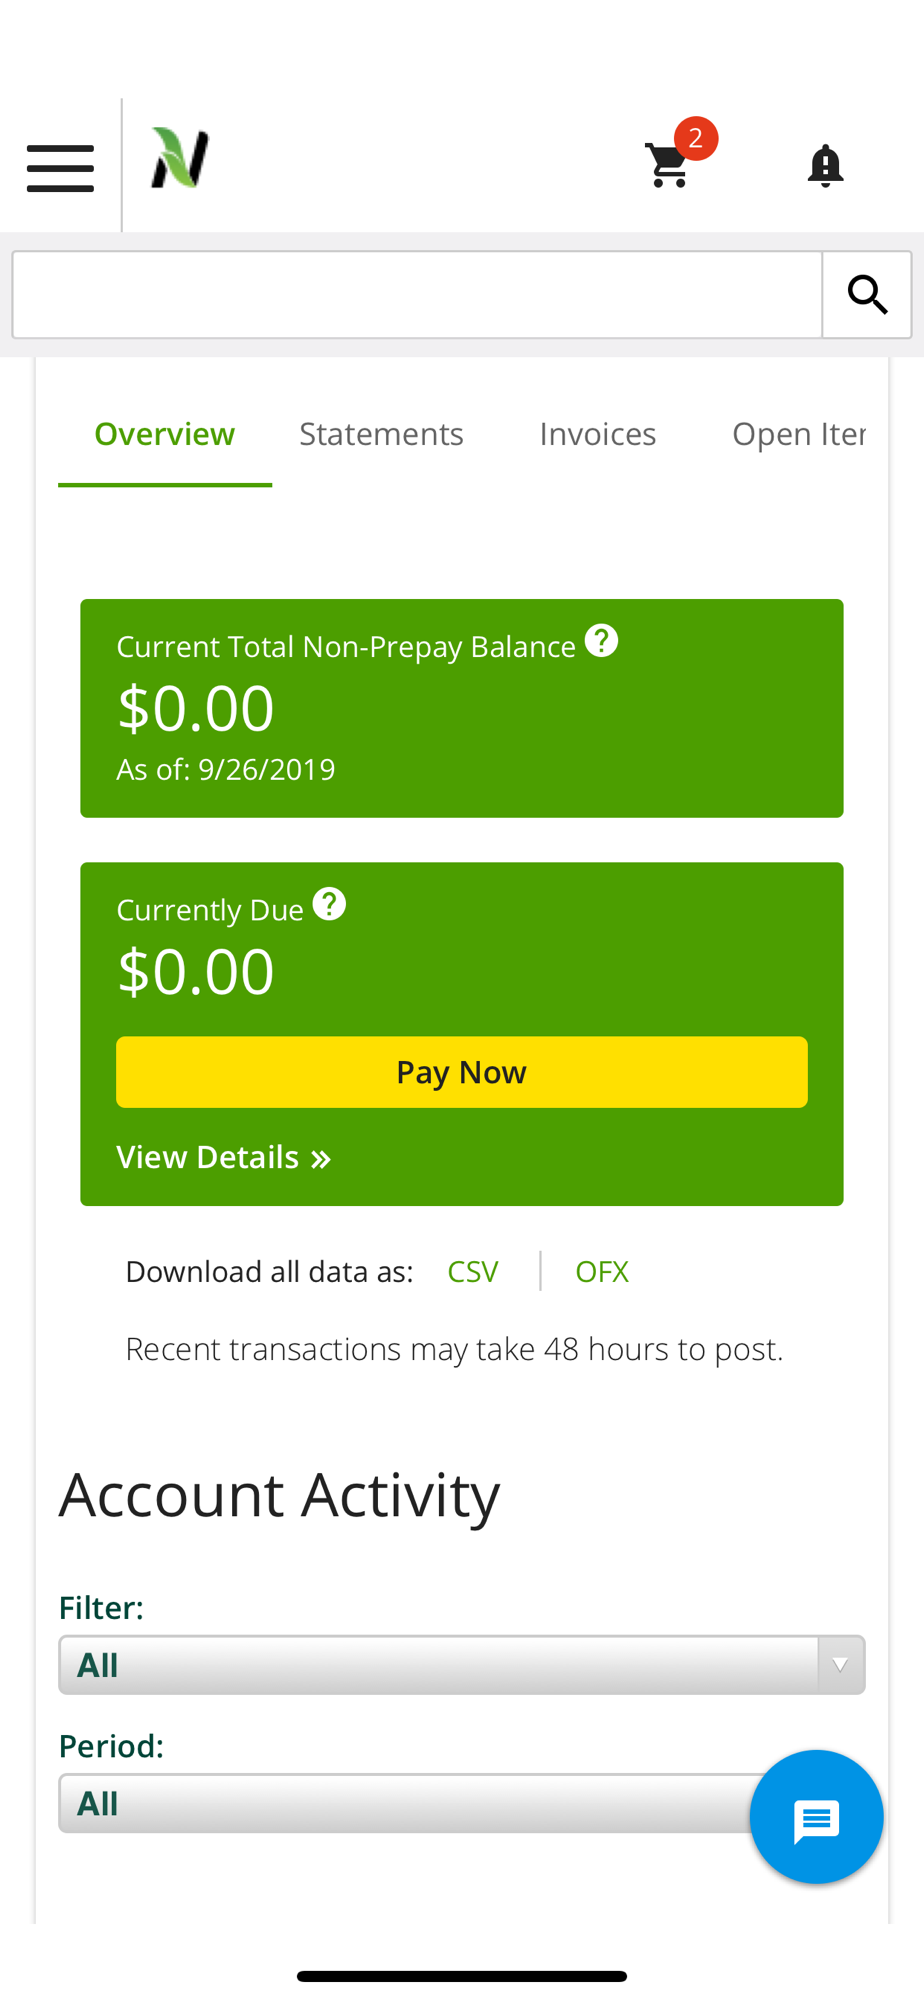Select the Overview tab

pos(165,434)
